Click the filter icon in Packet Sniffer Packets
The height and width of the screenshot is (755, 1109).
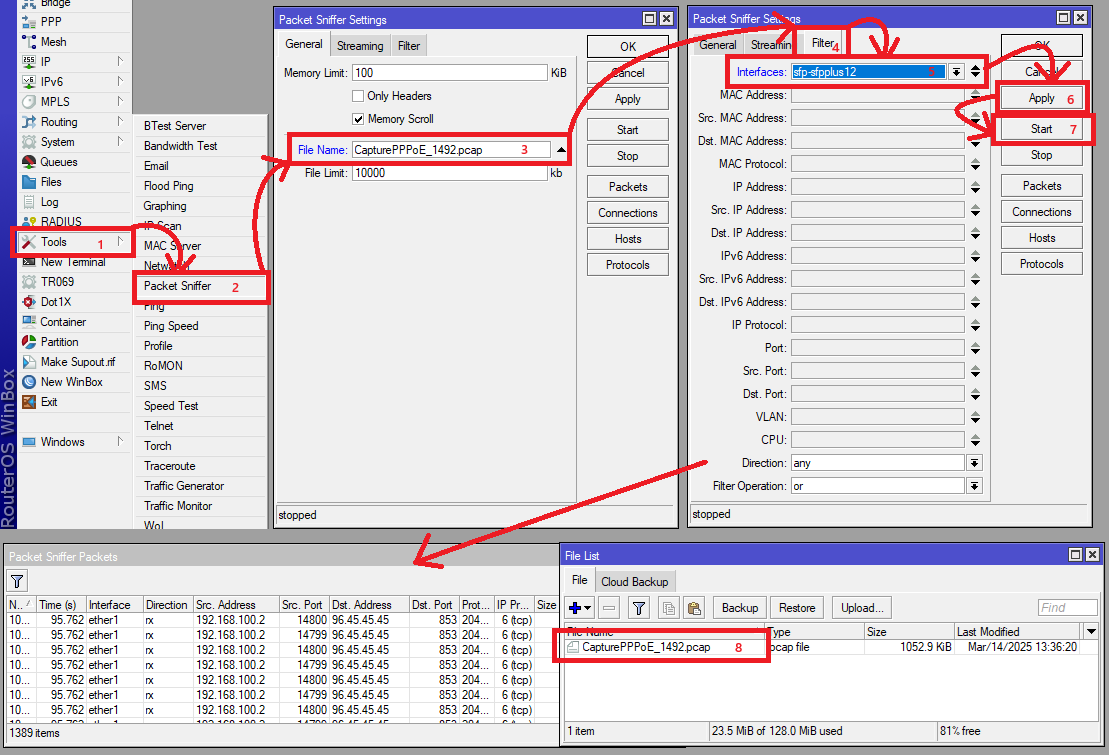(x=17, y=582)
